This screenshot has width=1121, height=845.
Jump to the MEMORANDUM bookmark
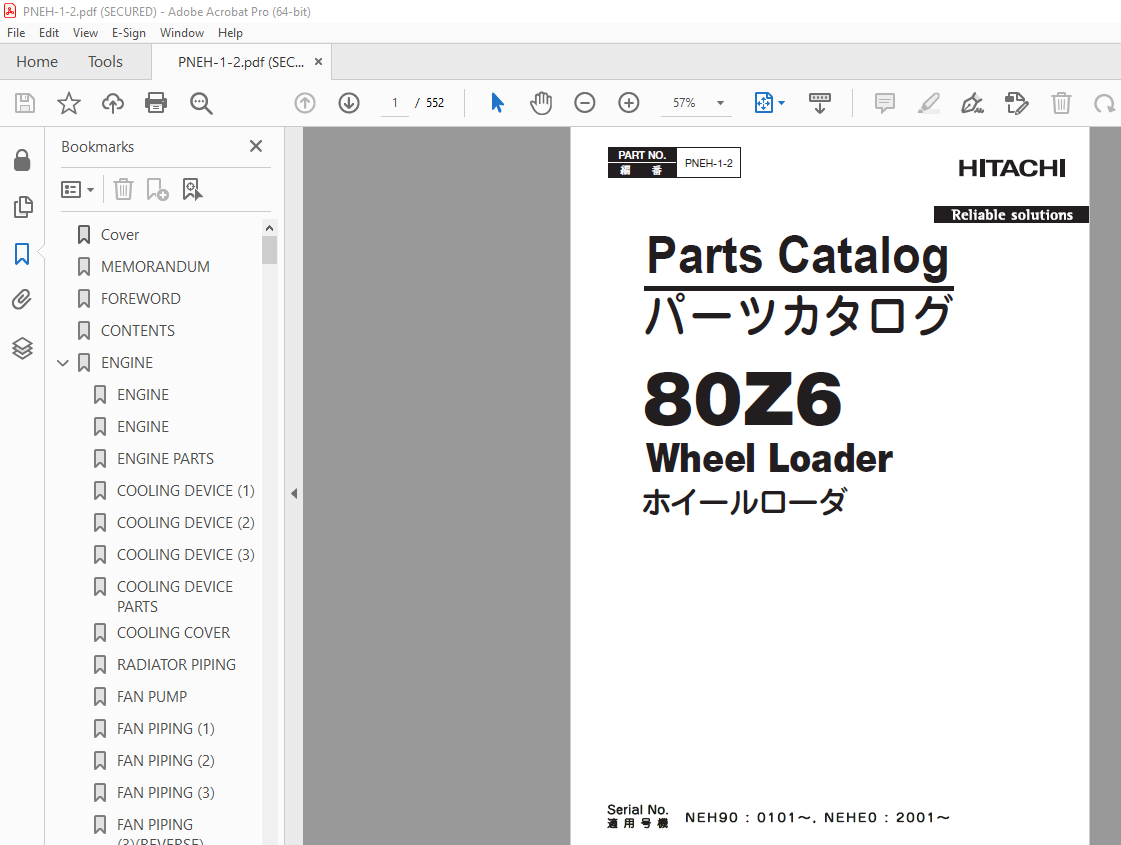155,267
